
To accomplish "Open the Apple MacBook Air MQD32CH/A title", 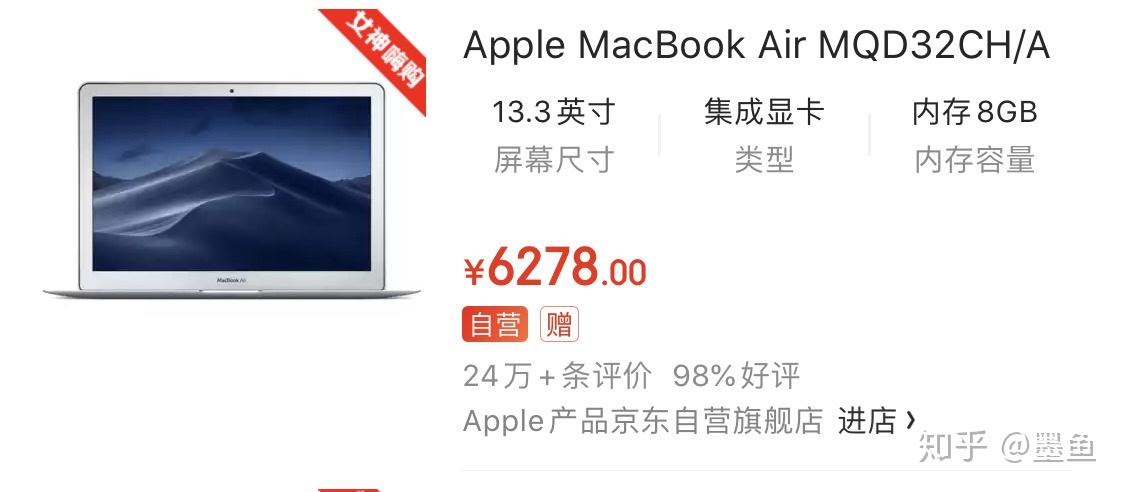I will click(x=756, y=46).
